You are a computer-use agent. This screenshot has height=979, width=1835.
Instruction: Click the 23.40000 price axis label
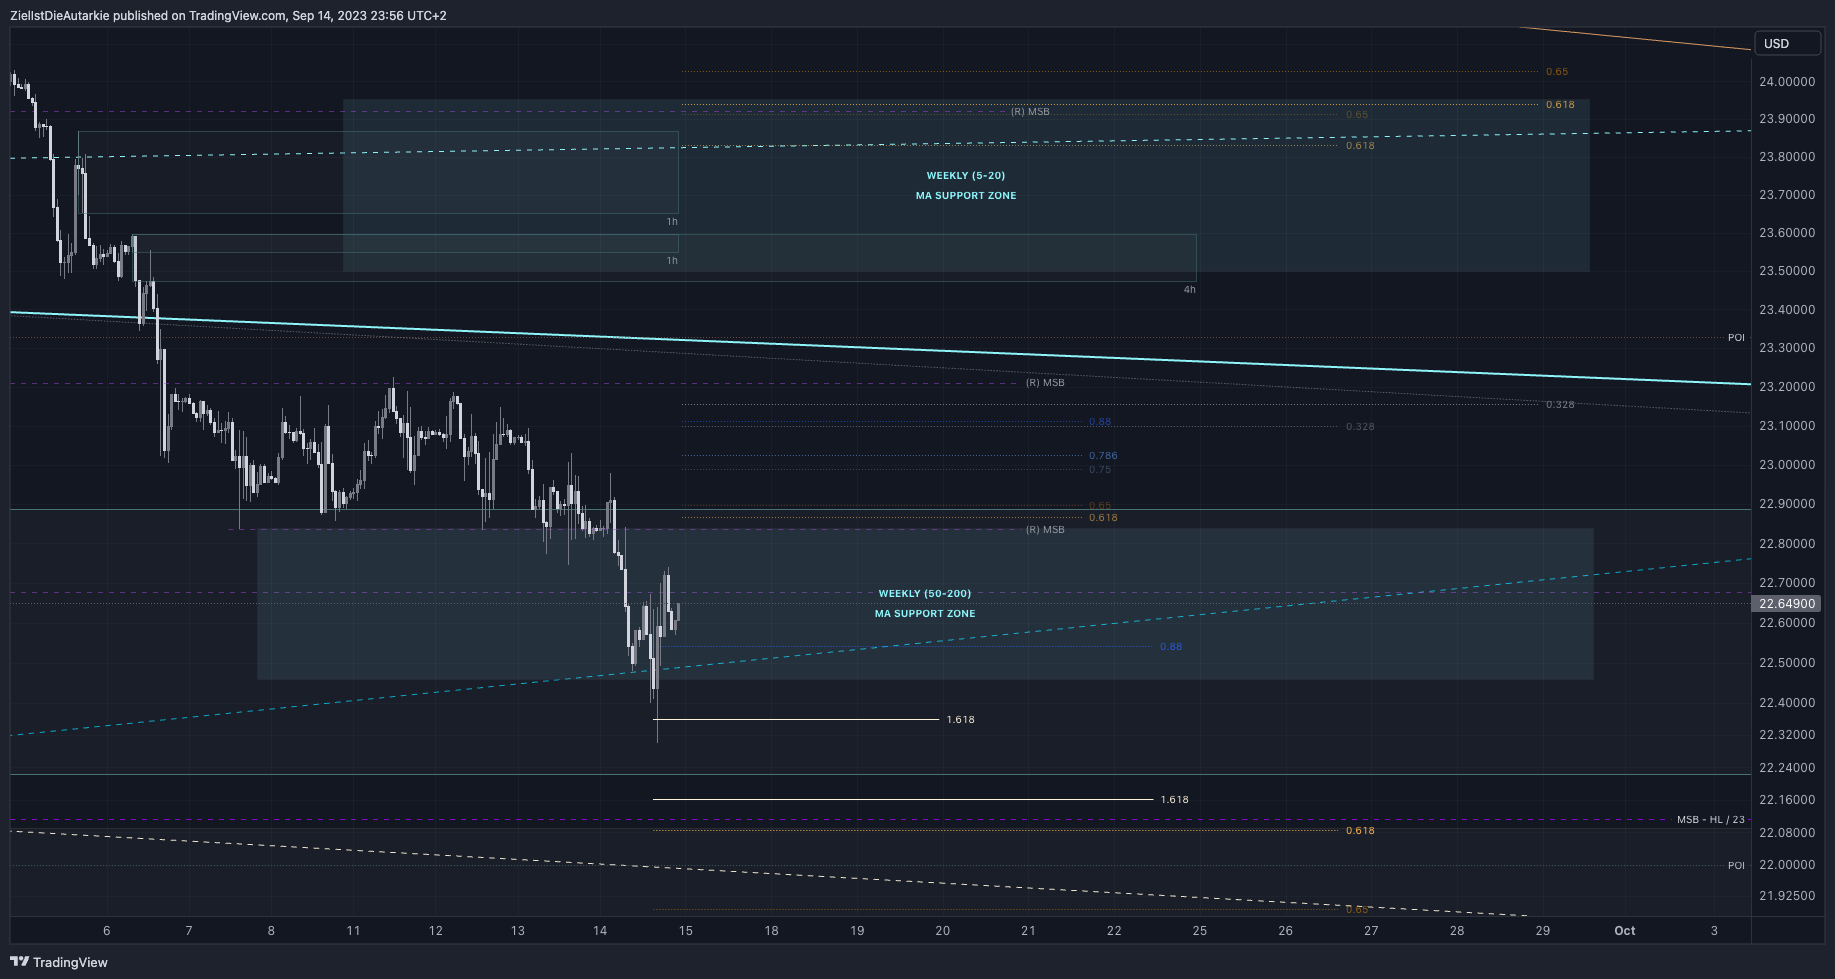coord(1787,310)
